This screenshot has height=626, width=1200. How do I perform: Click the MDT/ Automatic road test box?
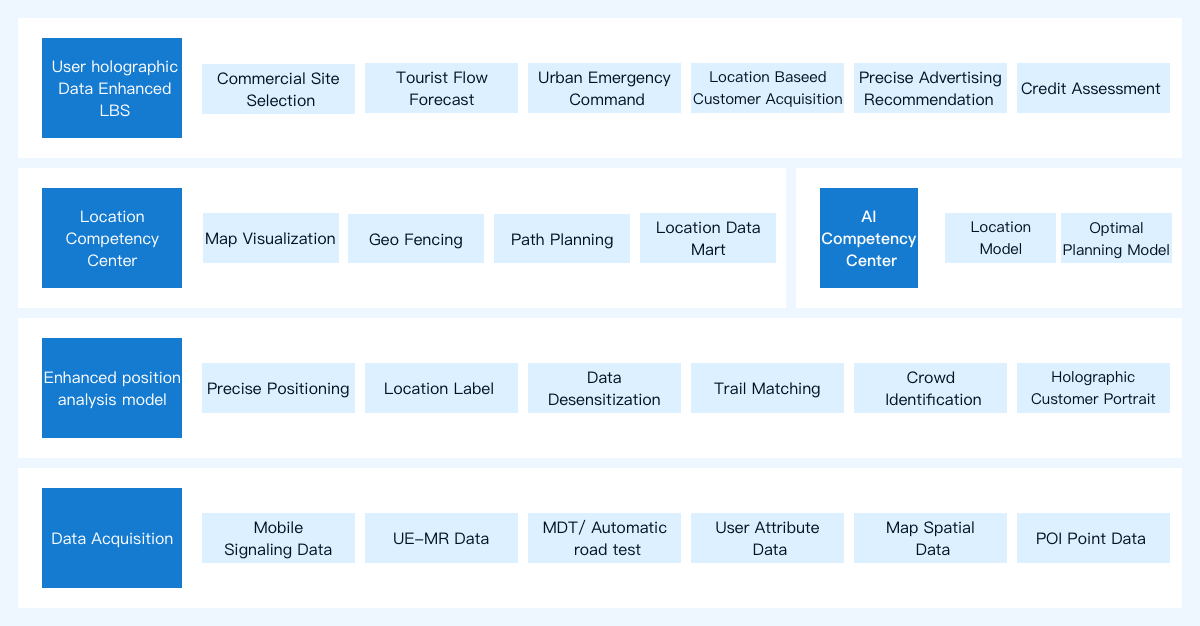604,538
